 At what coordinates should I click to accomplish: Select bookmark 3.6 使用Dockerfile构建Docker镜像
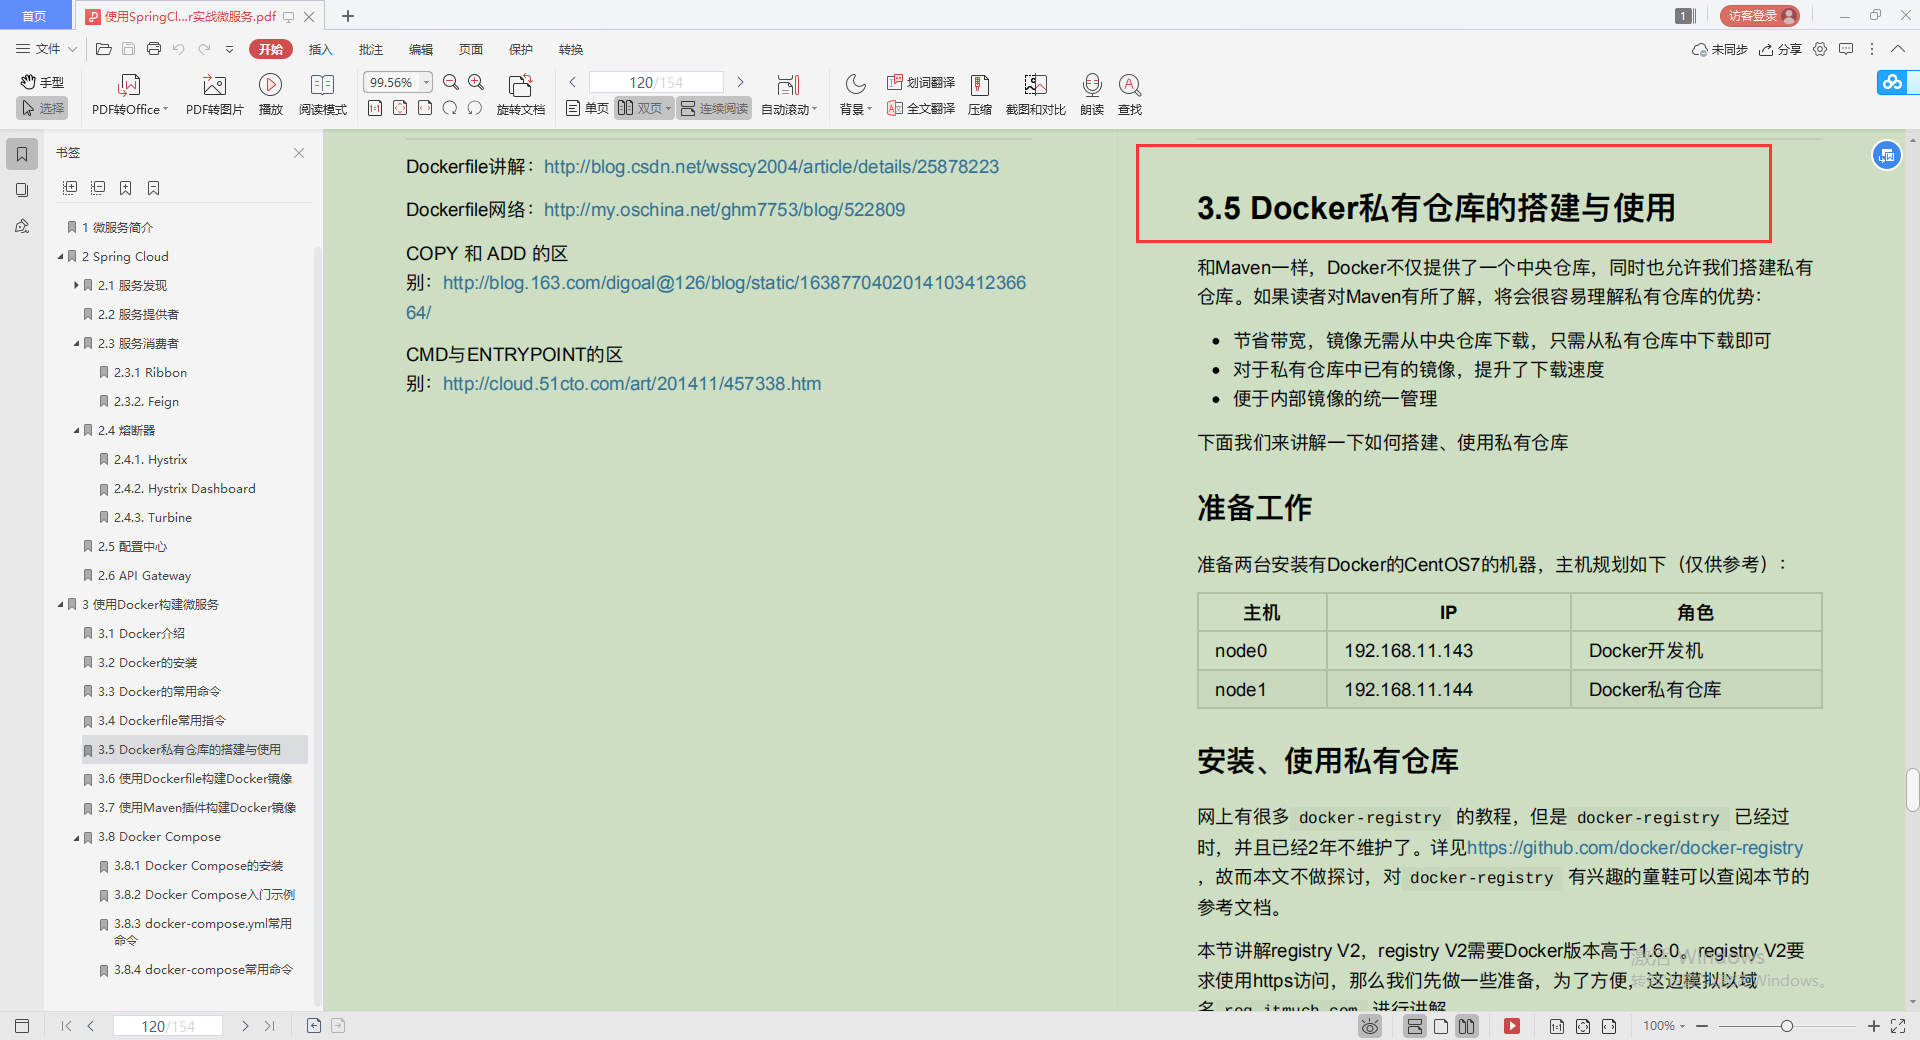coord(195,779)
